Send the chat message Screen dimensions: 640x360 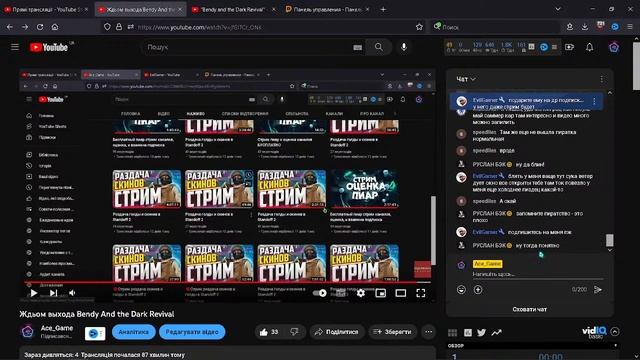[598, 290]
